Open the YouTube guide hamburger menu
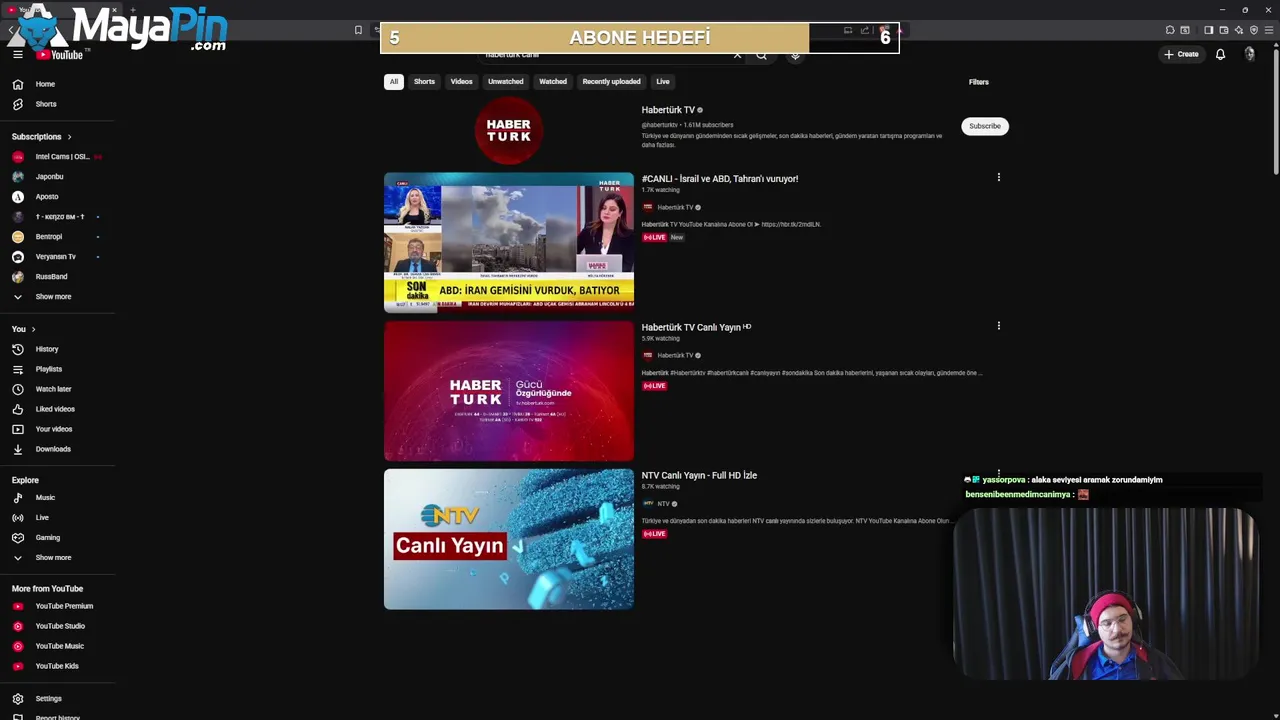Image resolution: width=1280 pixels, height=720 pixels. (17, 55)
